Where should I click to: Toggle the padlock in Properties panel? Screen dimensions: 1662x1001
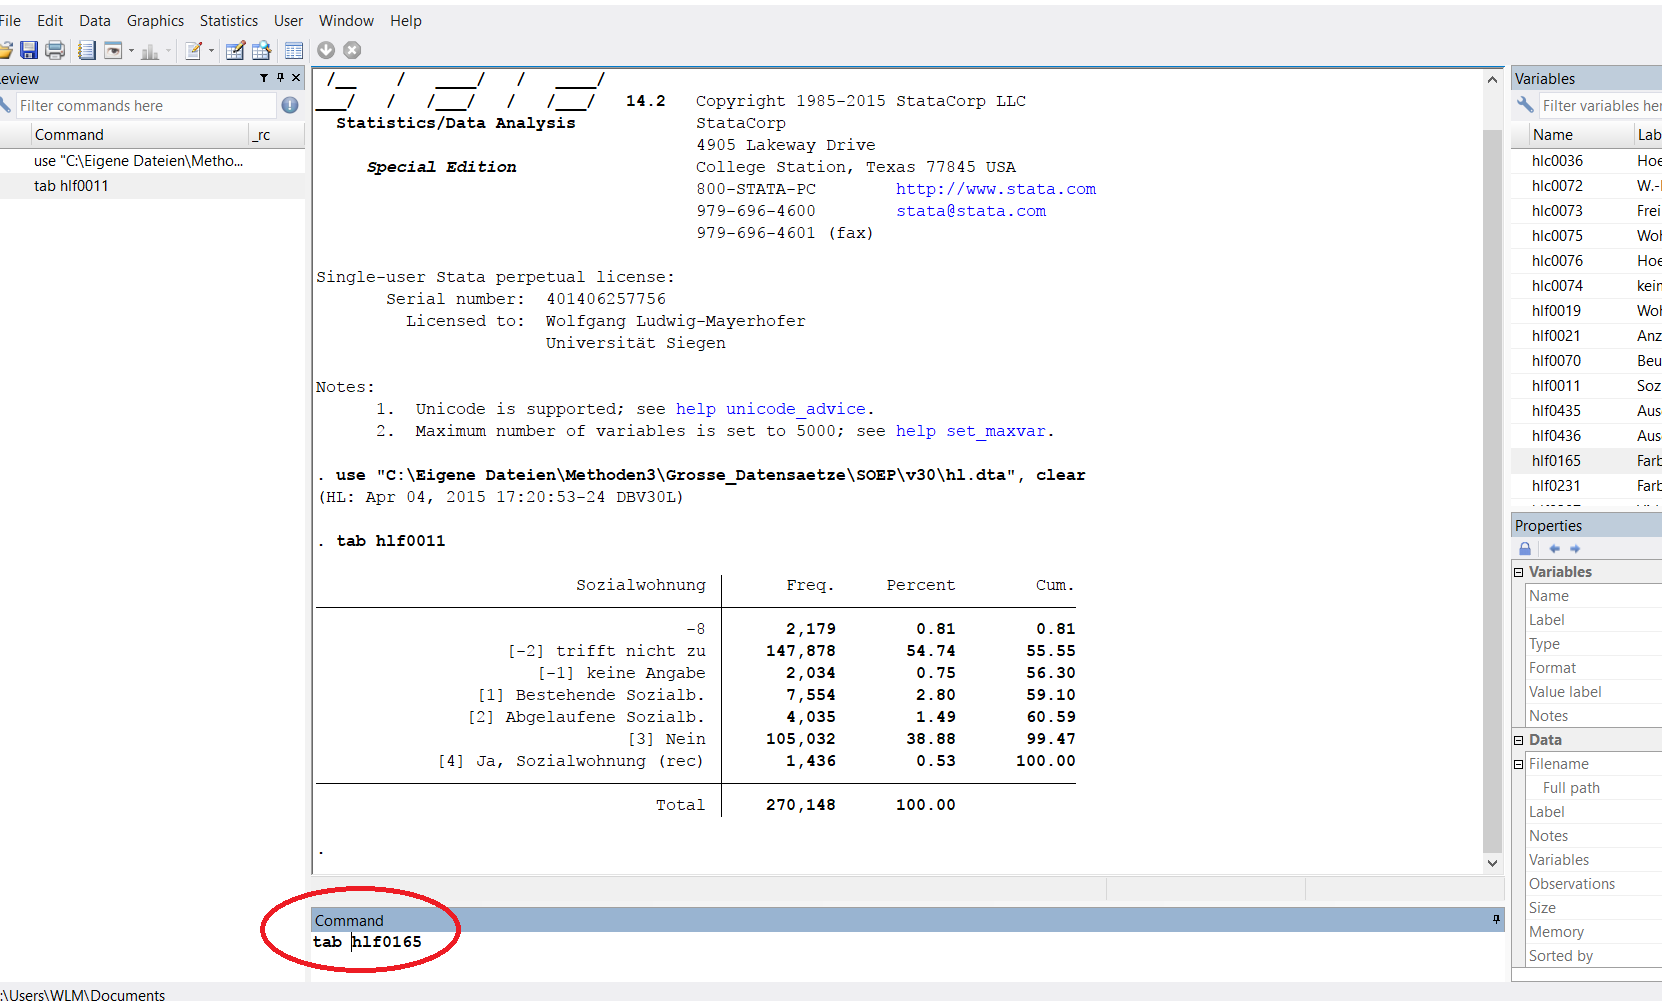coord(1524,549)
